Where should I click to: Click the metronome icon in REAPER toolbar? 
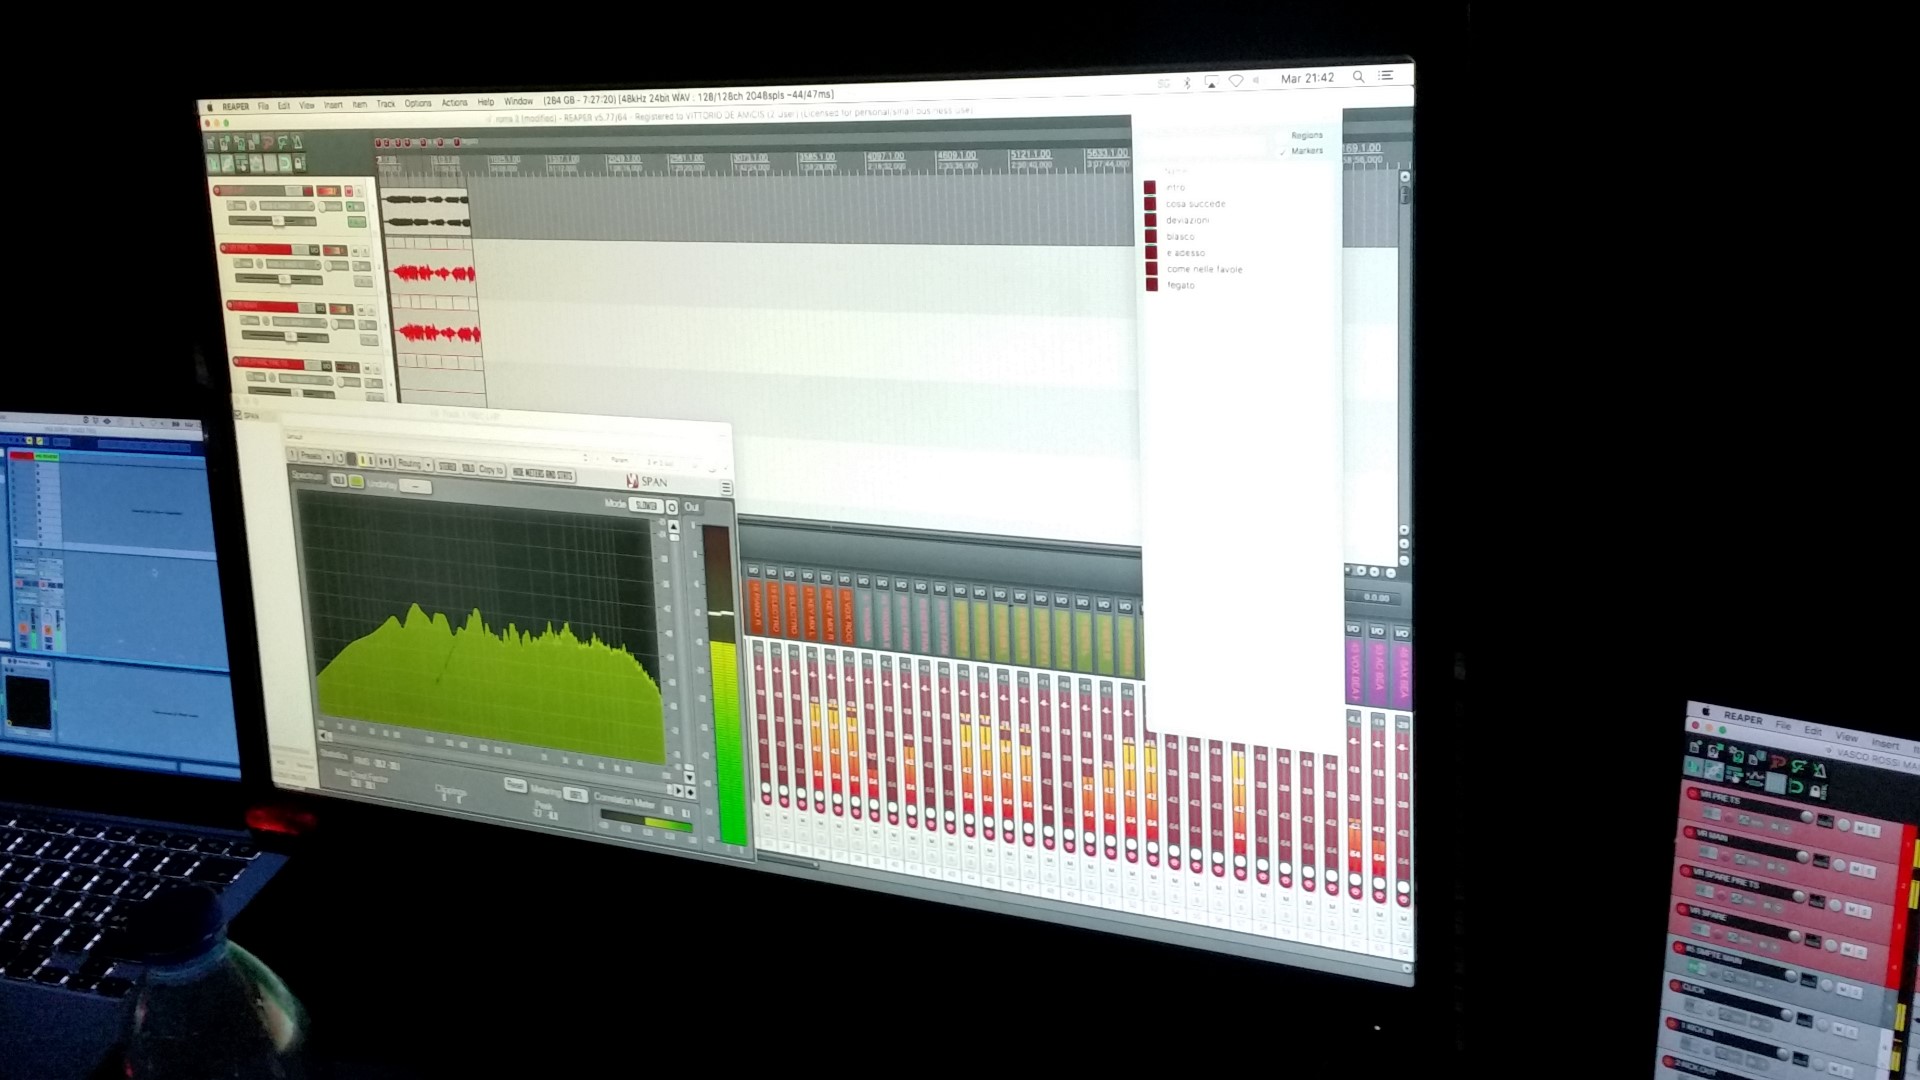298,142
